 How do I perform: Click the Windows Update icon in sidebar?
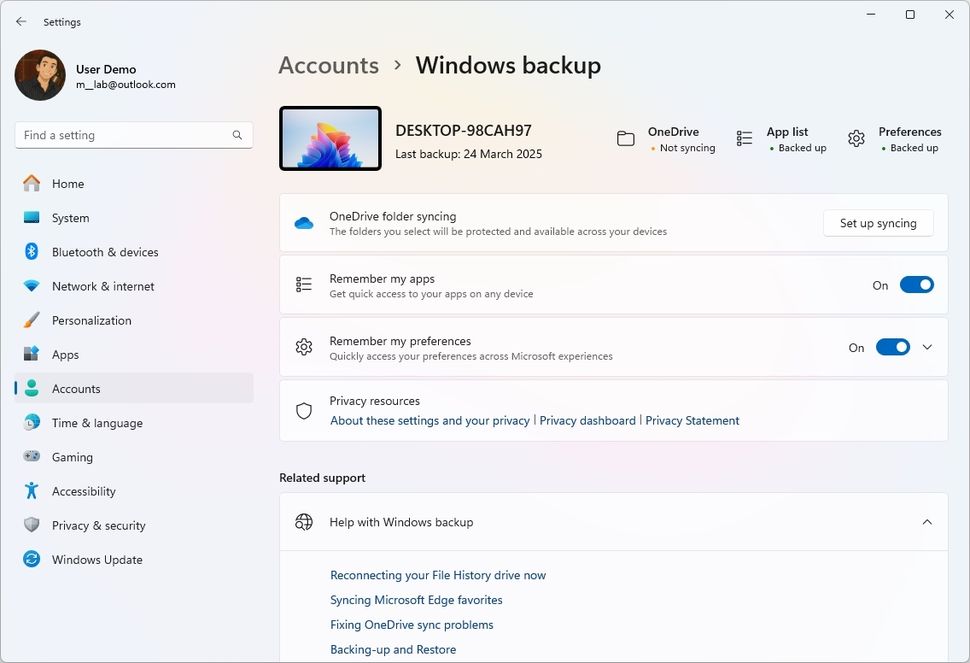(x=32, y=560)
